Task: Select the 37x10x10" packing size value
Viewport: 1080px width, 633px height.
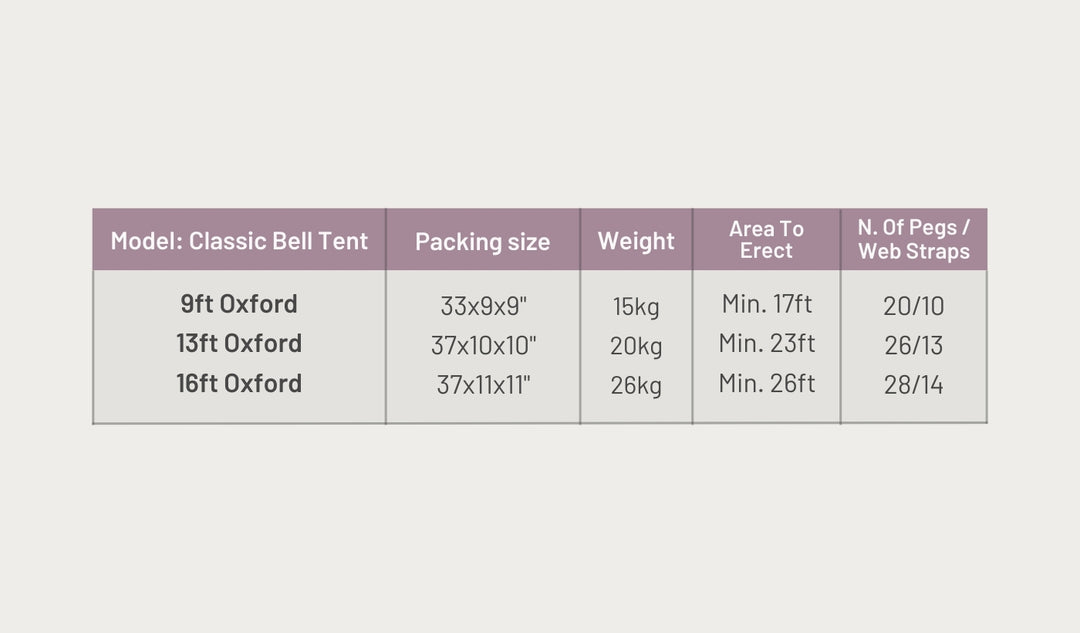Action: point(484,346)
